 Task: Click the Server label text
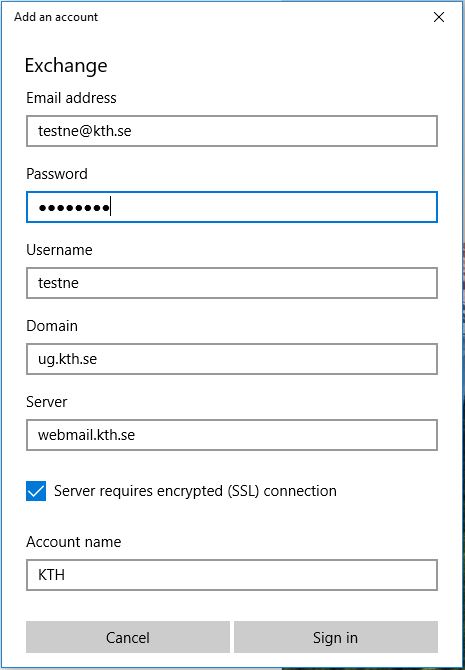tap(47, 402)
